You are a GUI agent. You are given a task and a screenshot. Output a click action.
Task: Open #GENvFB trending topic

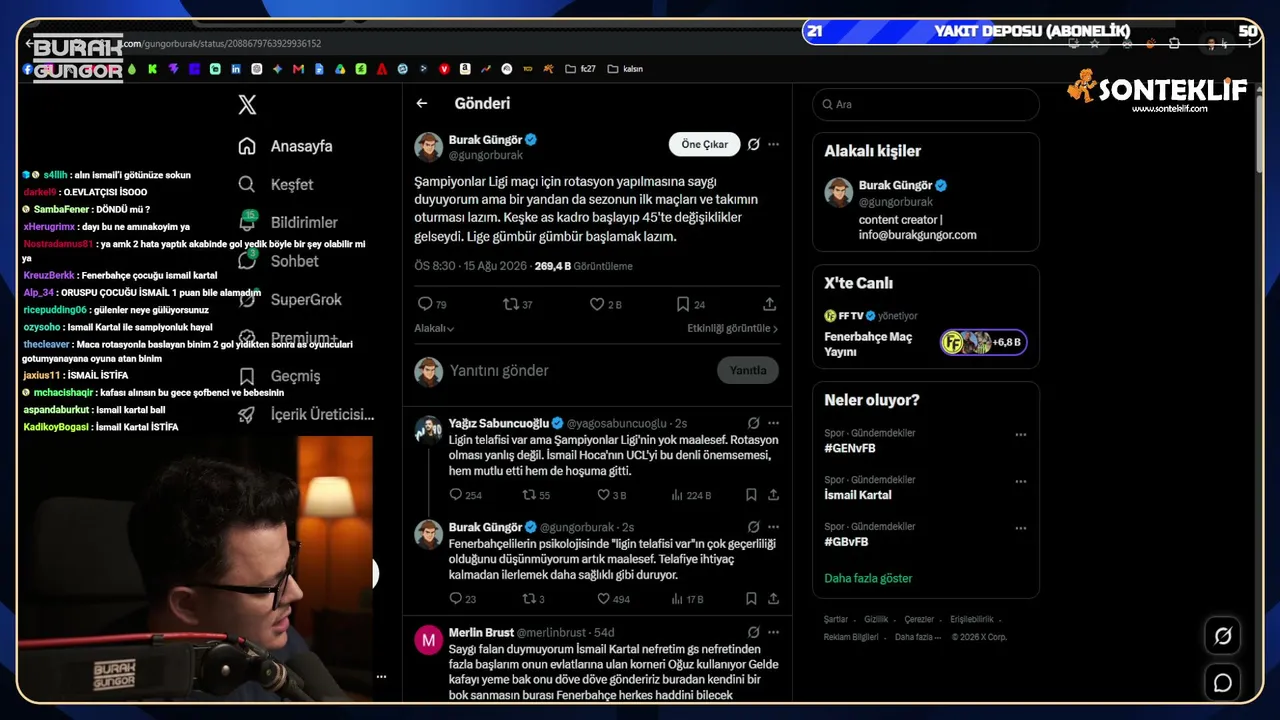(x=850, y=448)
